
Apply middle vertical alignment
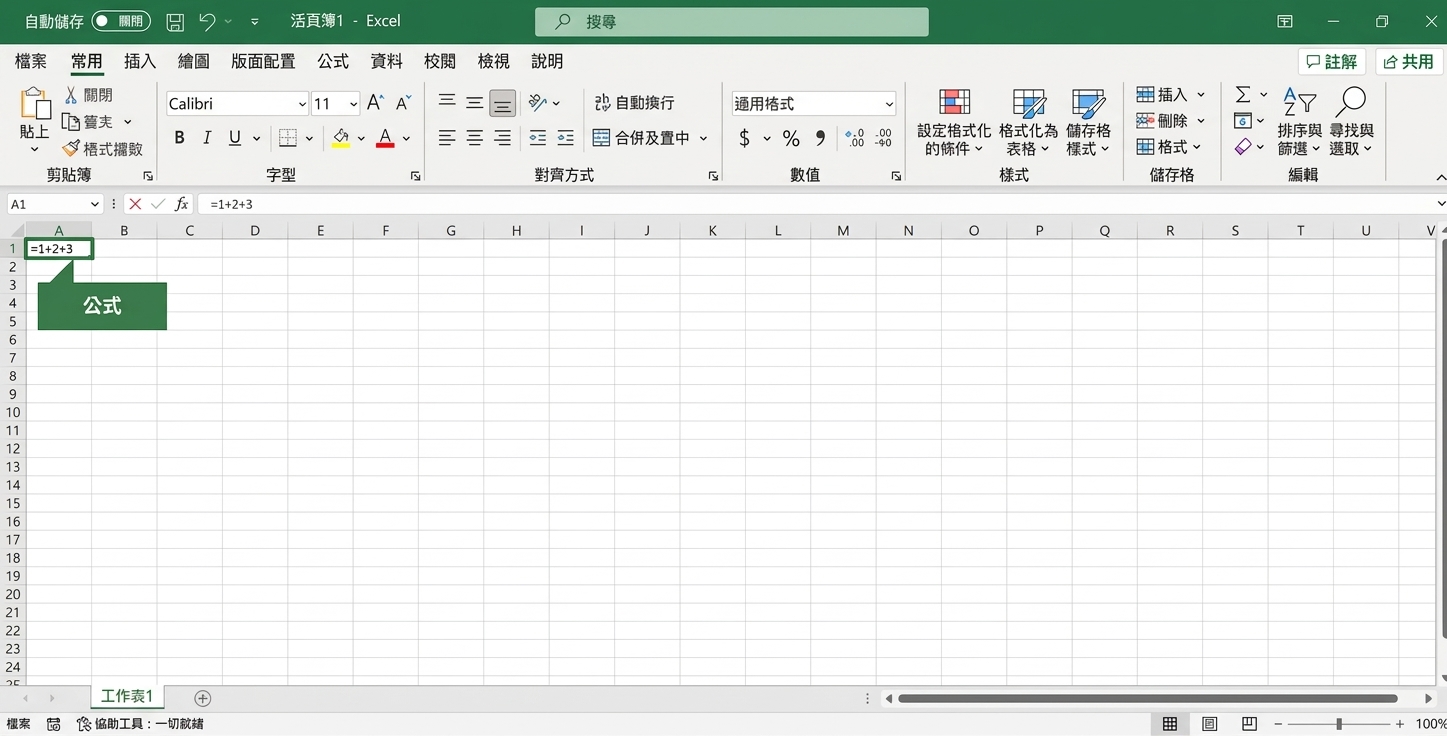point(475,102)
